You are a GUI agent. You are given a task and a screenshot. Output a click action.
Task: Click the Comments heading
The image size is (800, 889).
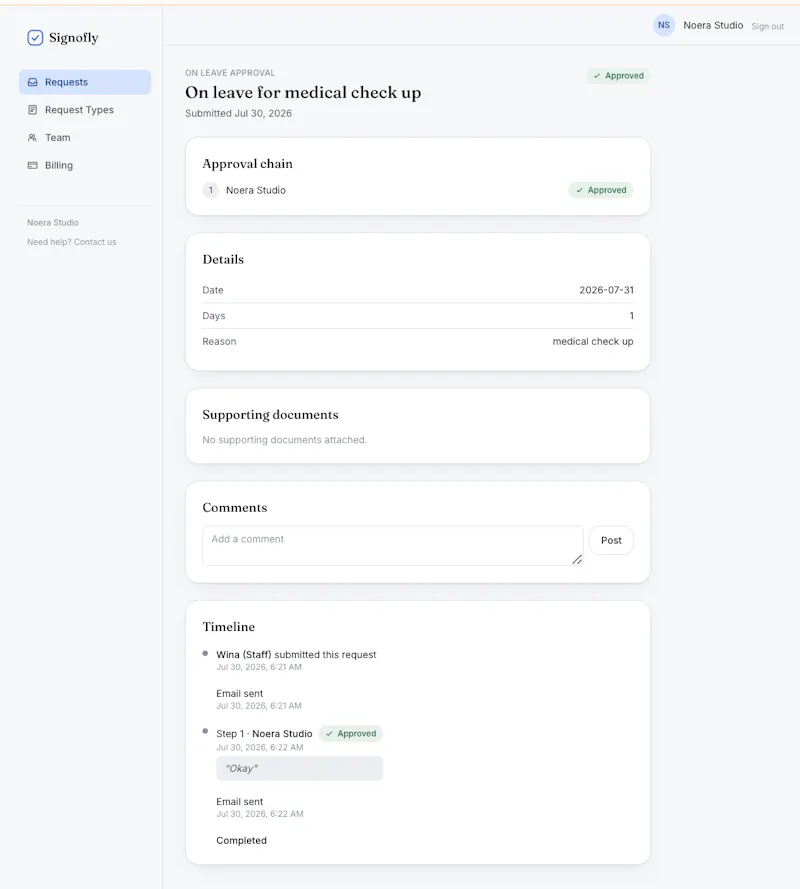(235, 508)
